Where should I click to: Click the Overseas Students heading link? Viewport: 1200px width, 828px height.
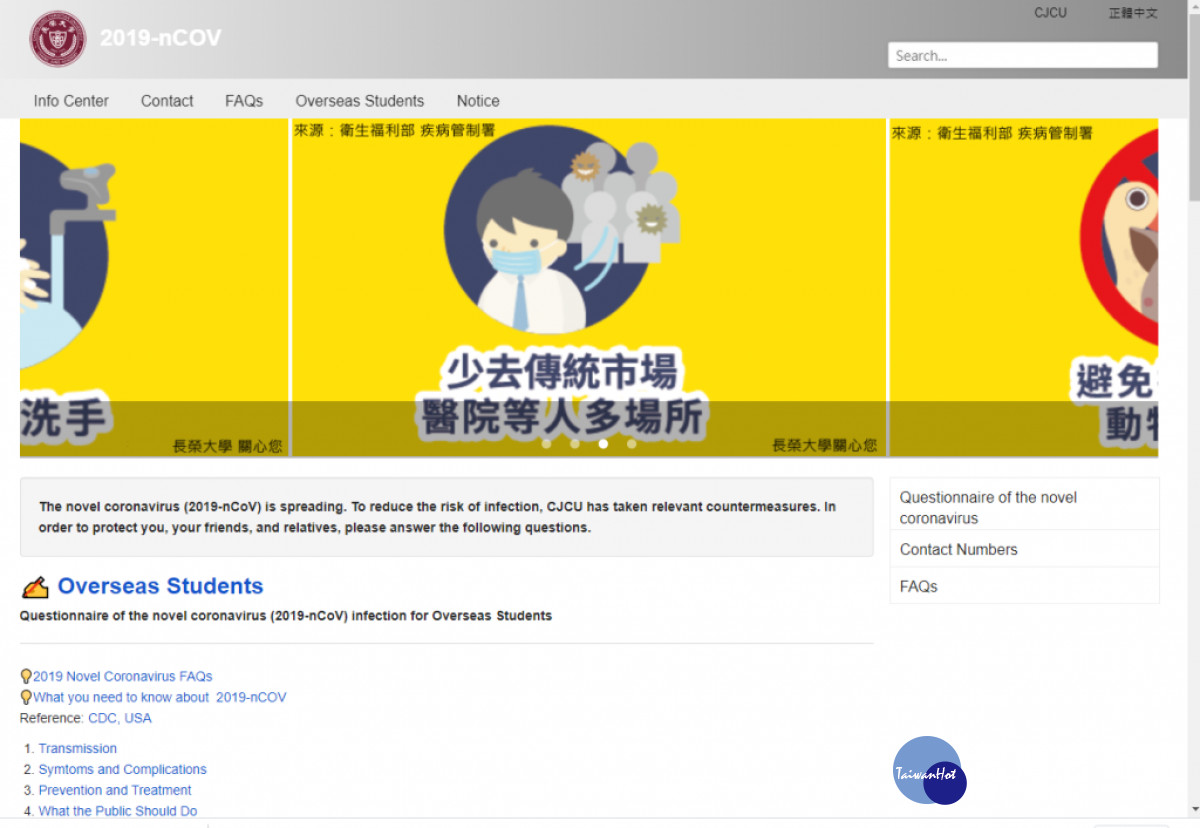[x=160, y=586]
